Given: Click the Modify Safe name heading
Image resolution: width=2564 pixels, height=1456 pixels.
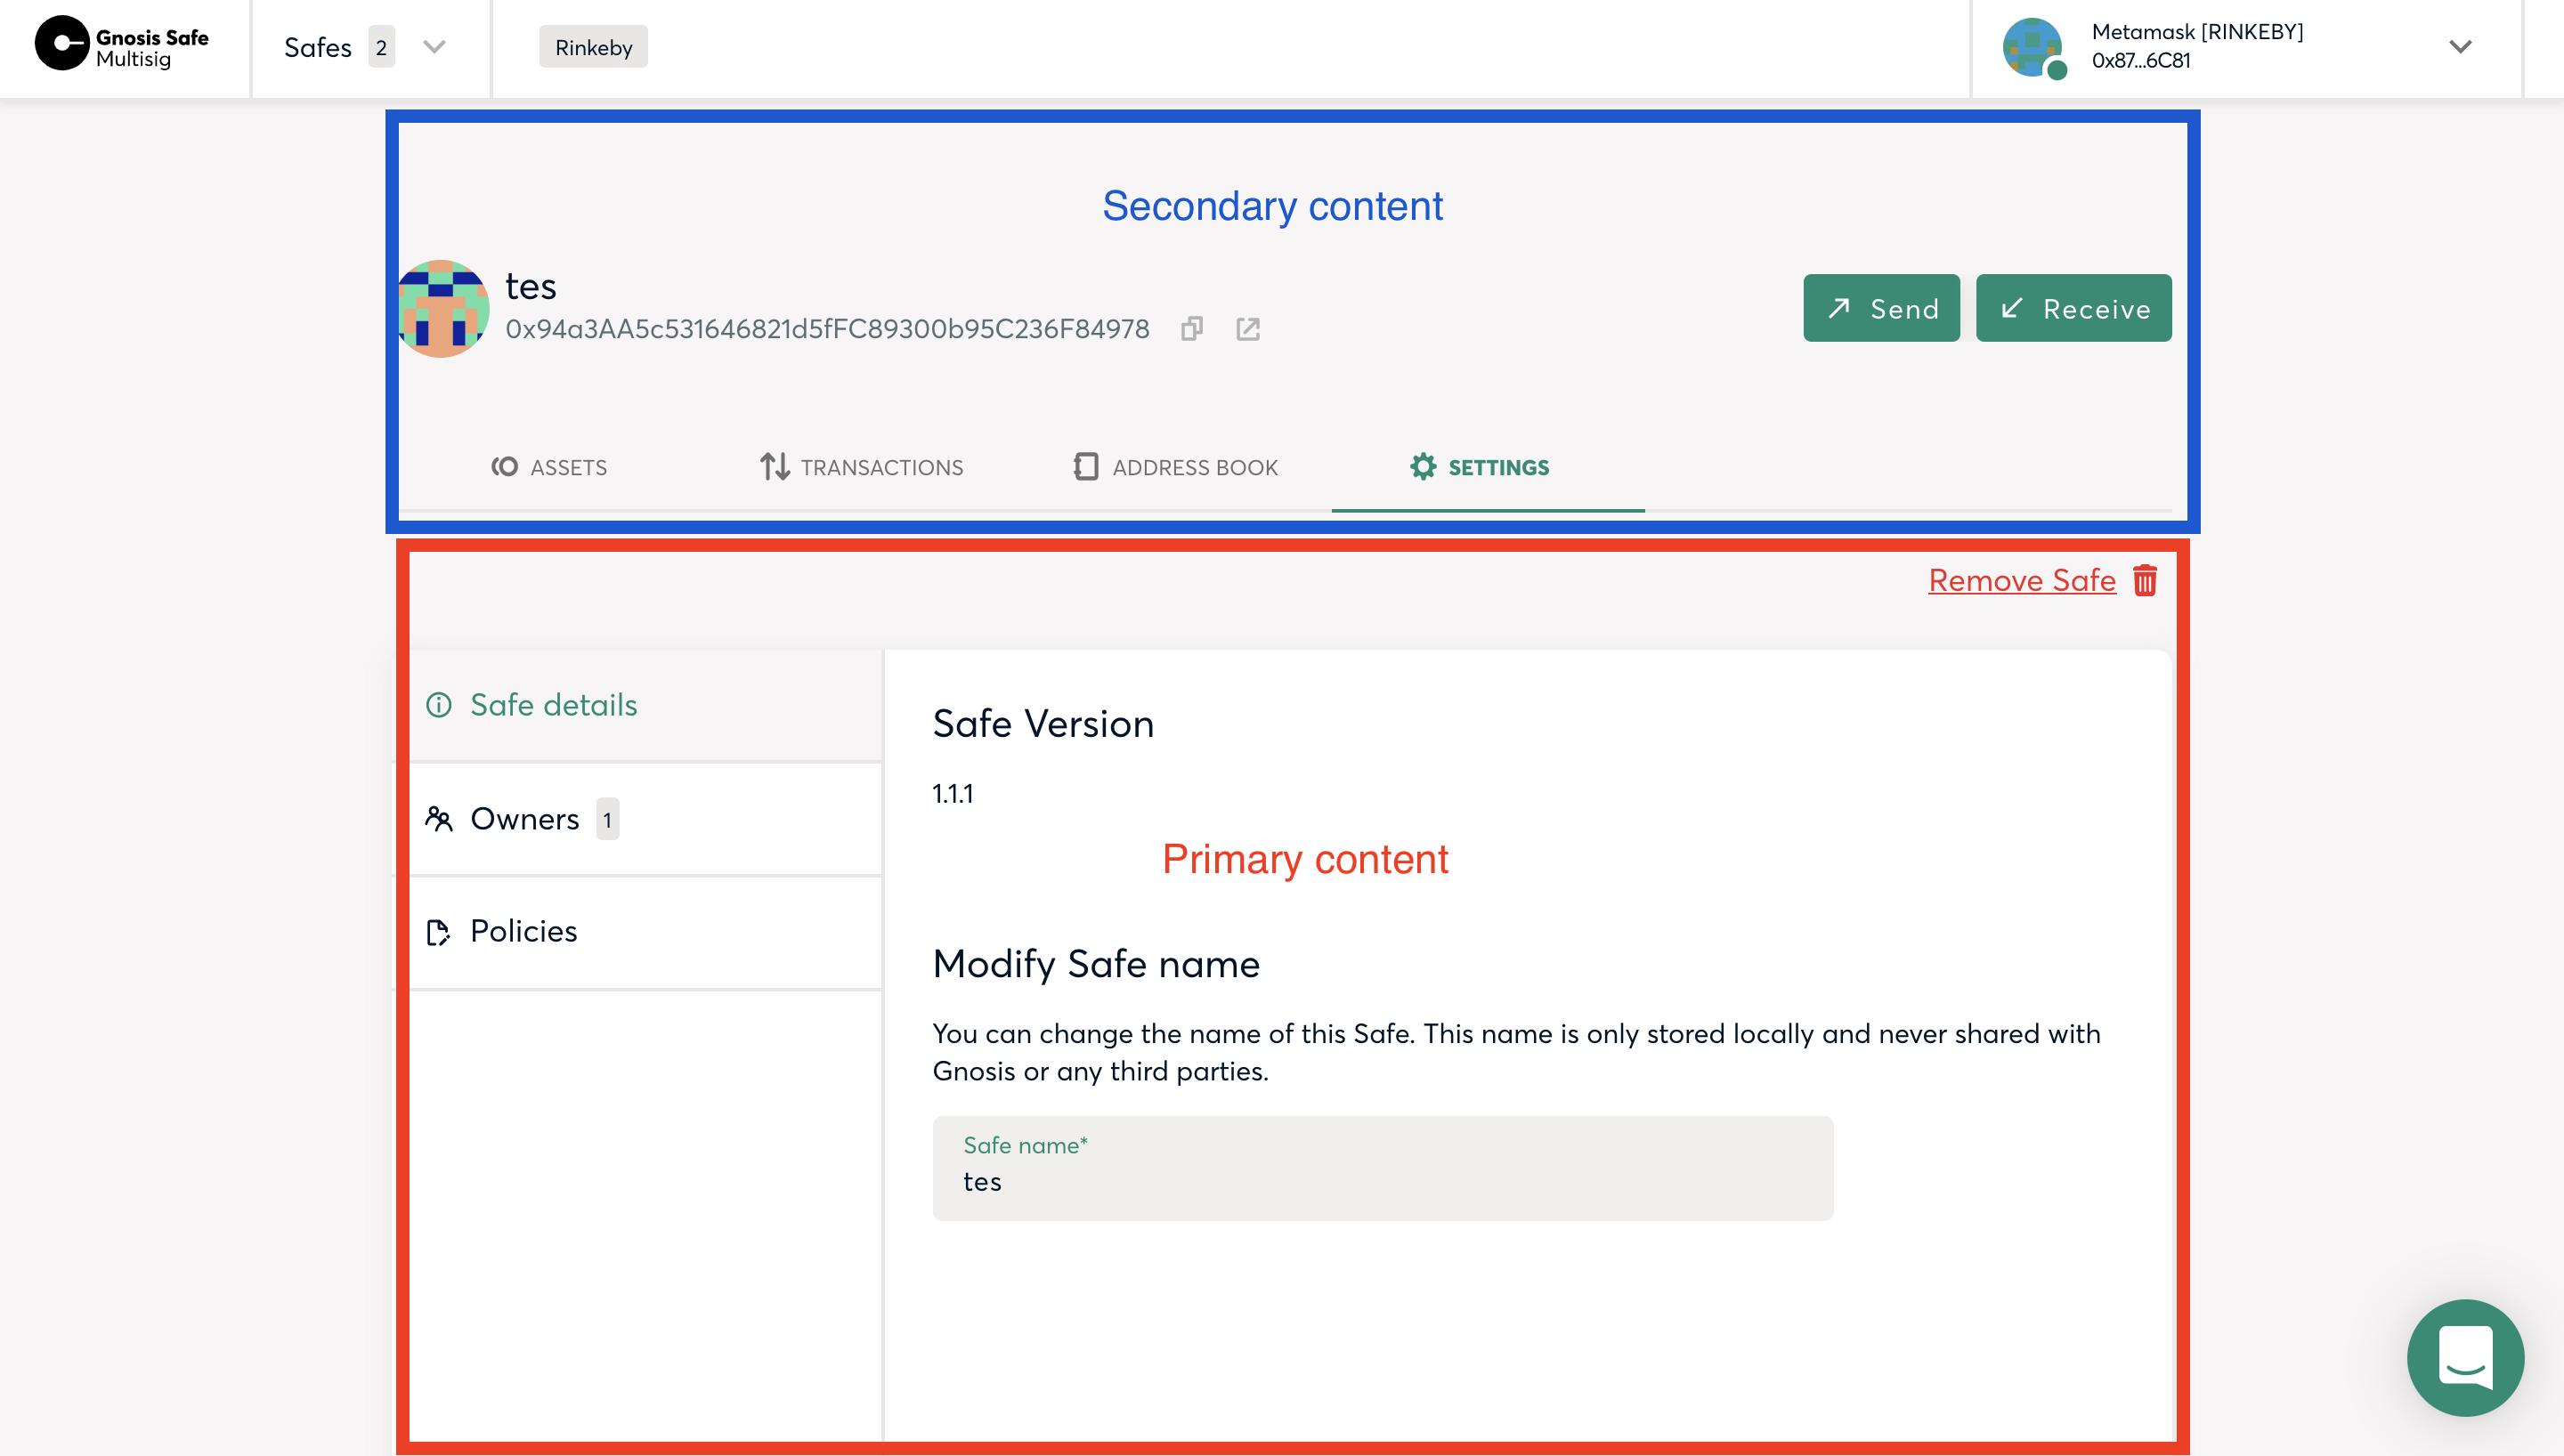Looking at the screenshot, I should pyautogui.click(x=1096, y=964).
